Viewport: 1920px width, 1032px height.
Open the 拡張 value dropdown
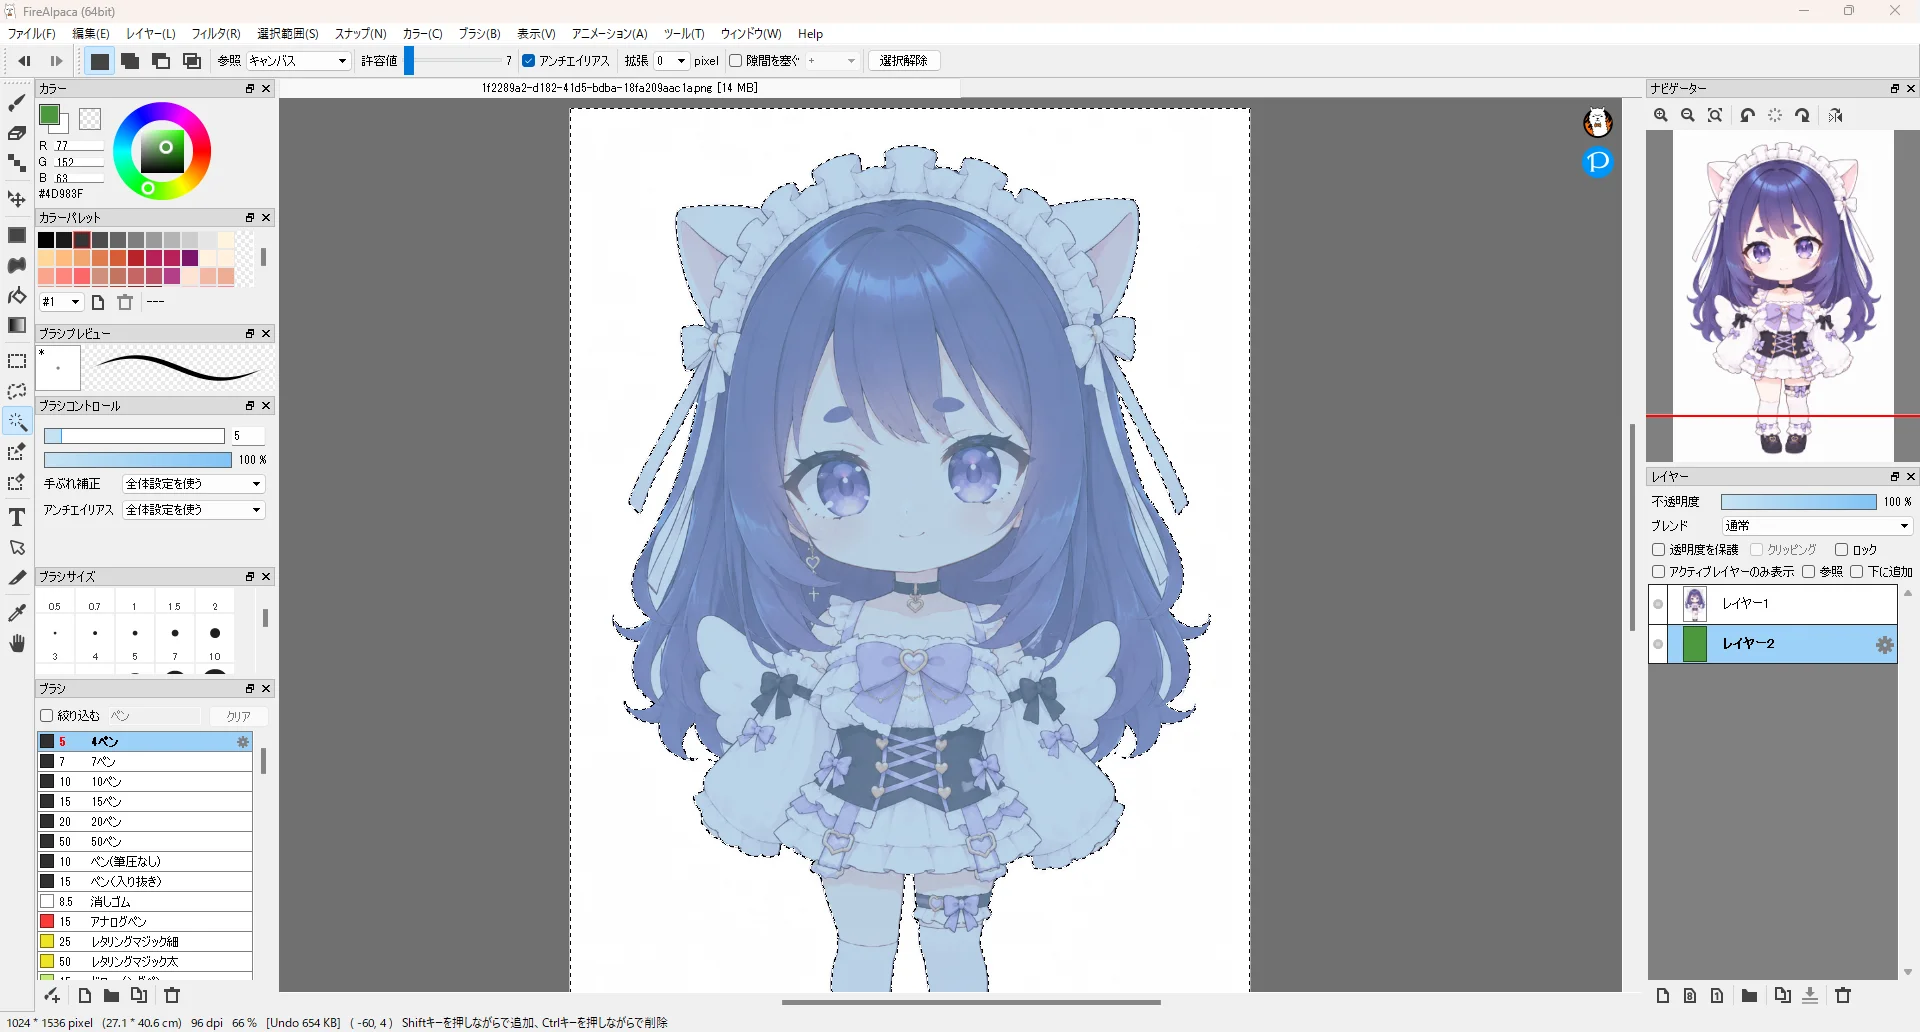coord(671,61)
